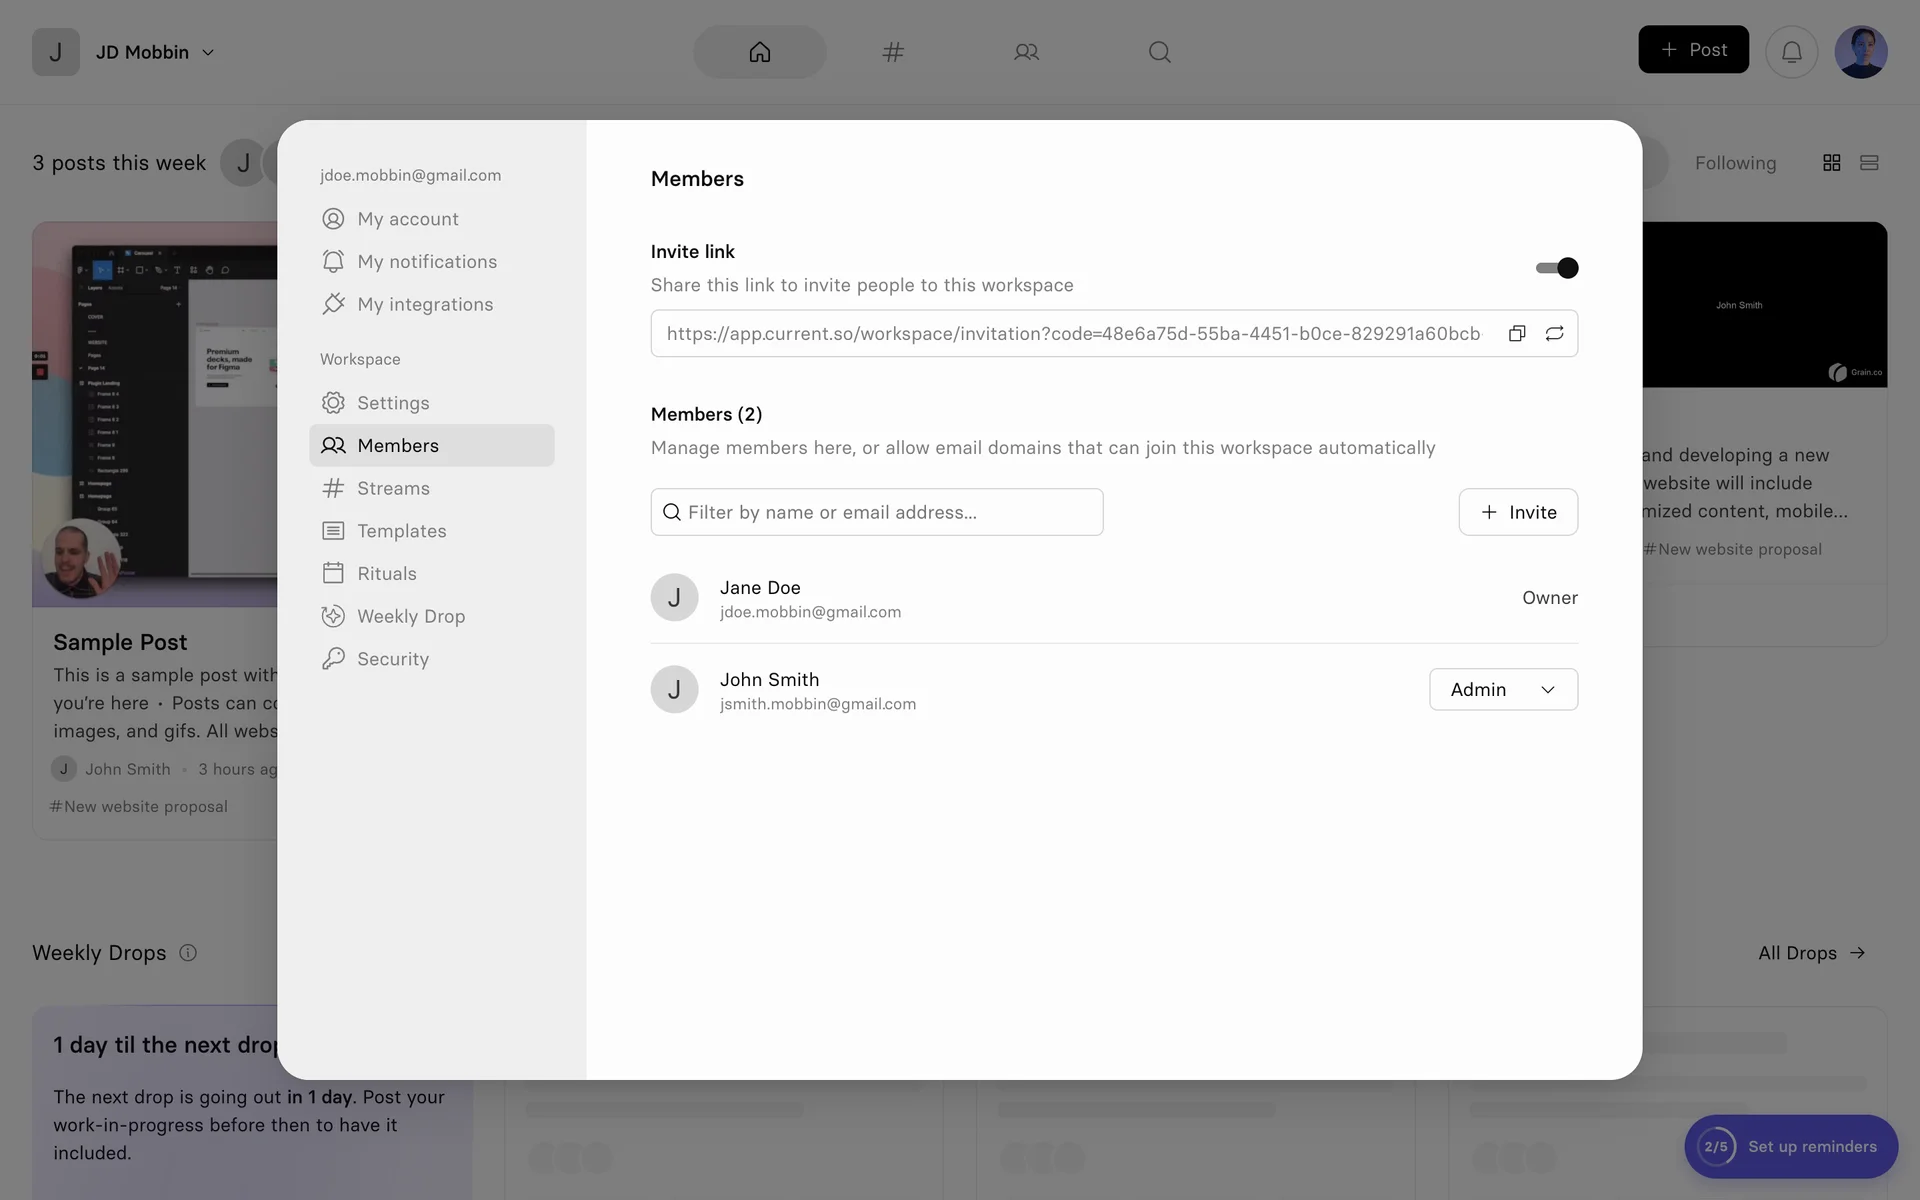Create a new post with Post button
Viewport: 1920px width, 1200px height.
(x=1693, y=50)
